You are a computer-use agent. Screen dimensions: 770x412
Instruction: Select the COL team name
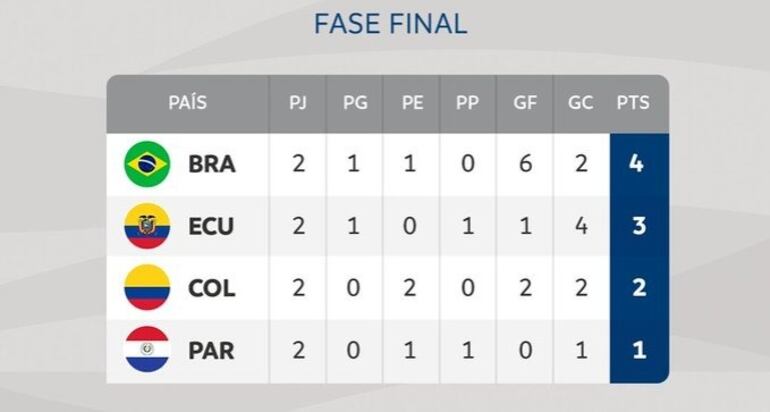212,289
